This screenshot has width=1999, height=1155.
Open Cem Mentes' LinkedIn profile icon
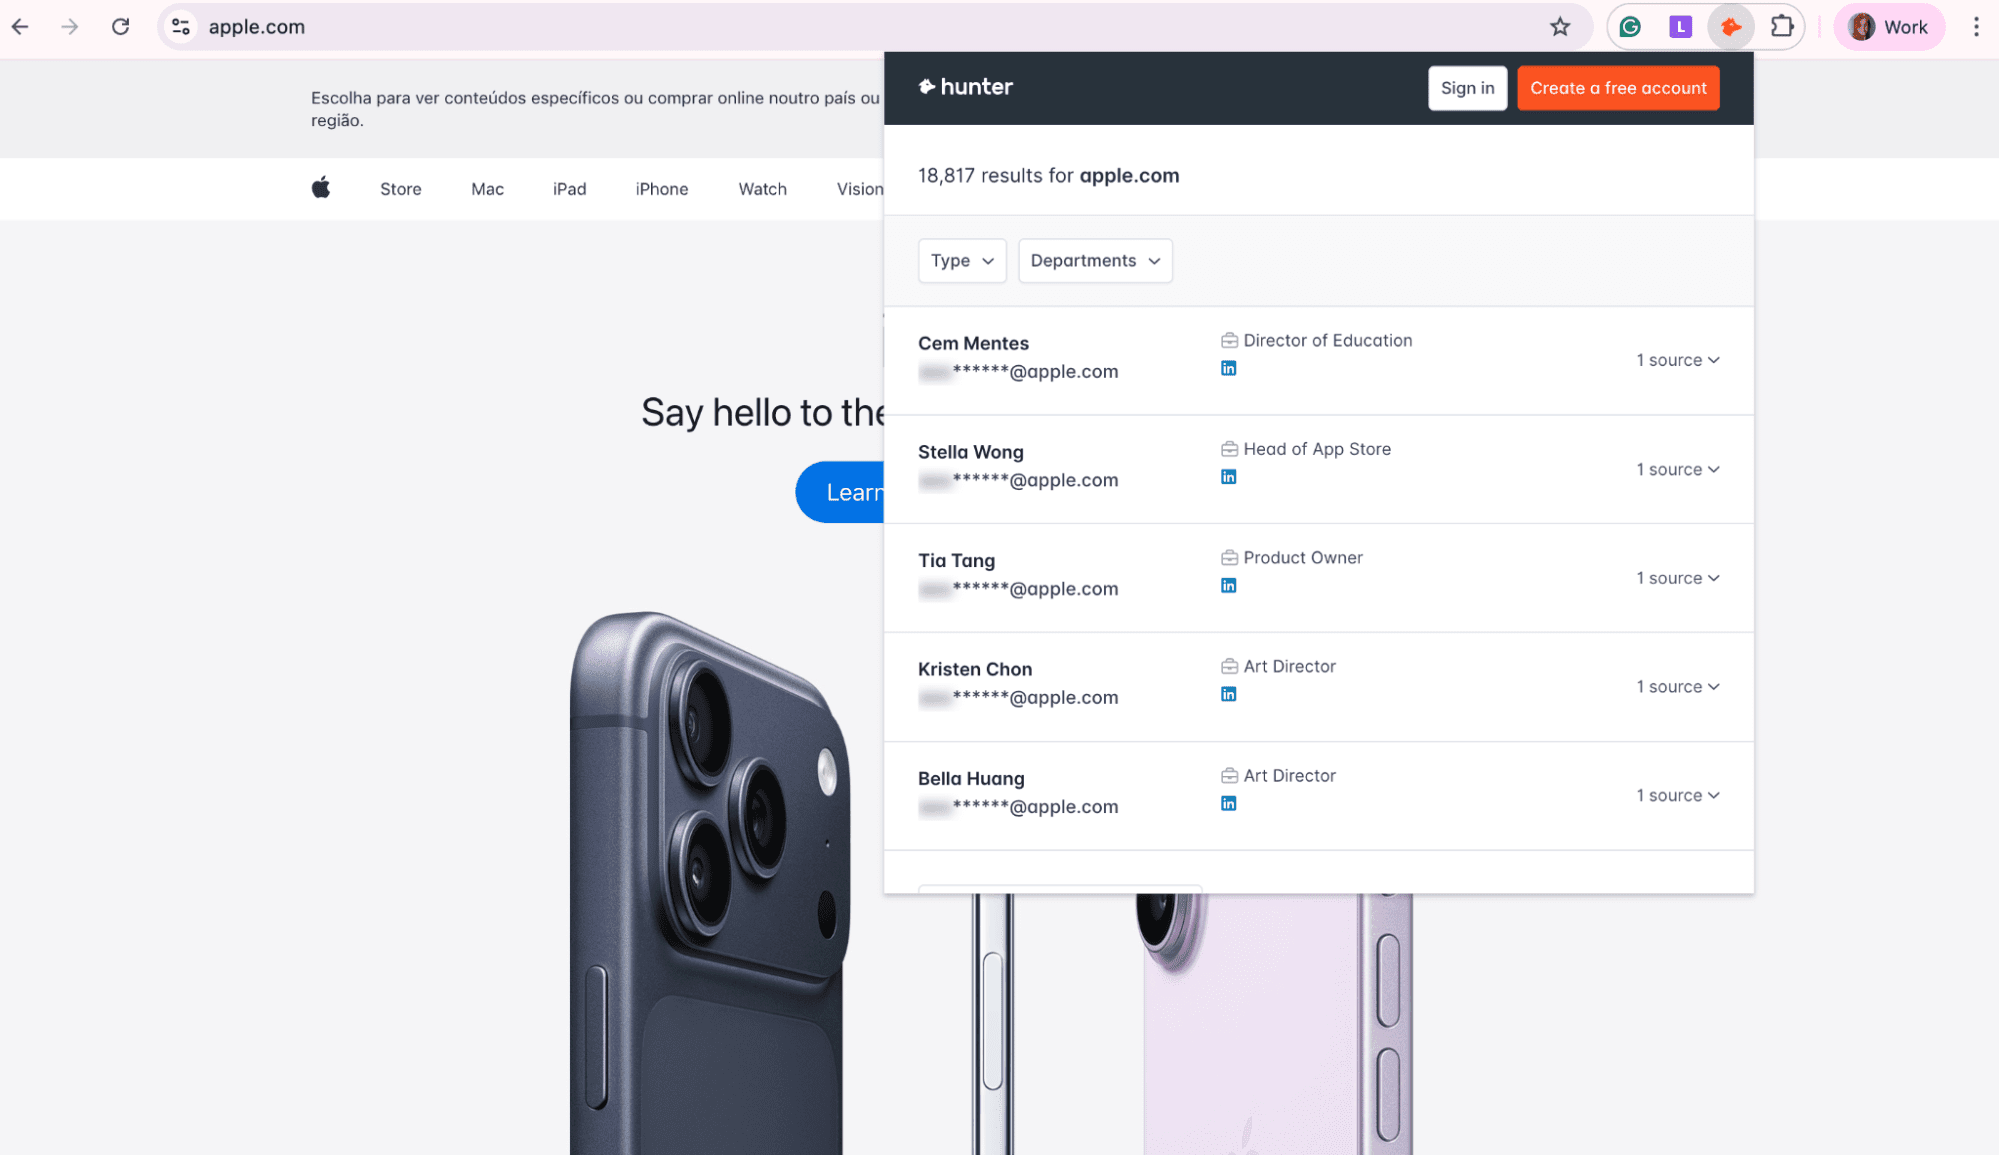coord(1228,368)
